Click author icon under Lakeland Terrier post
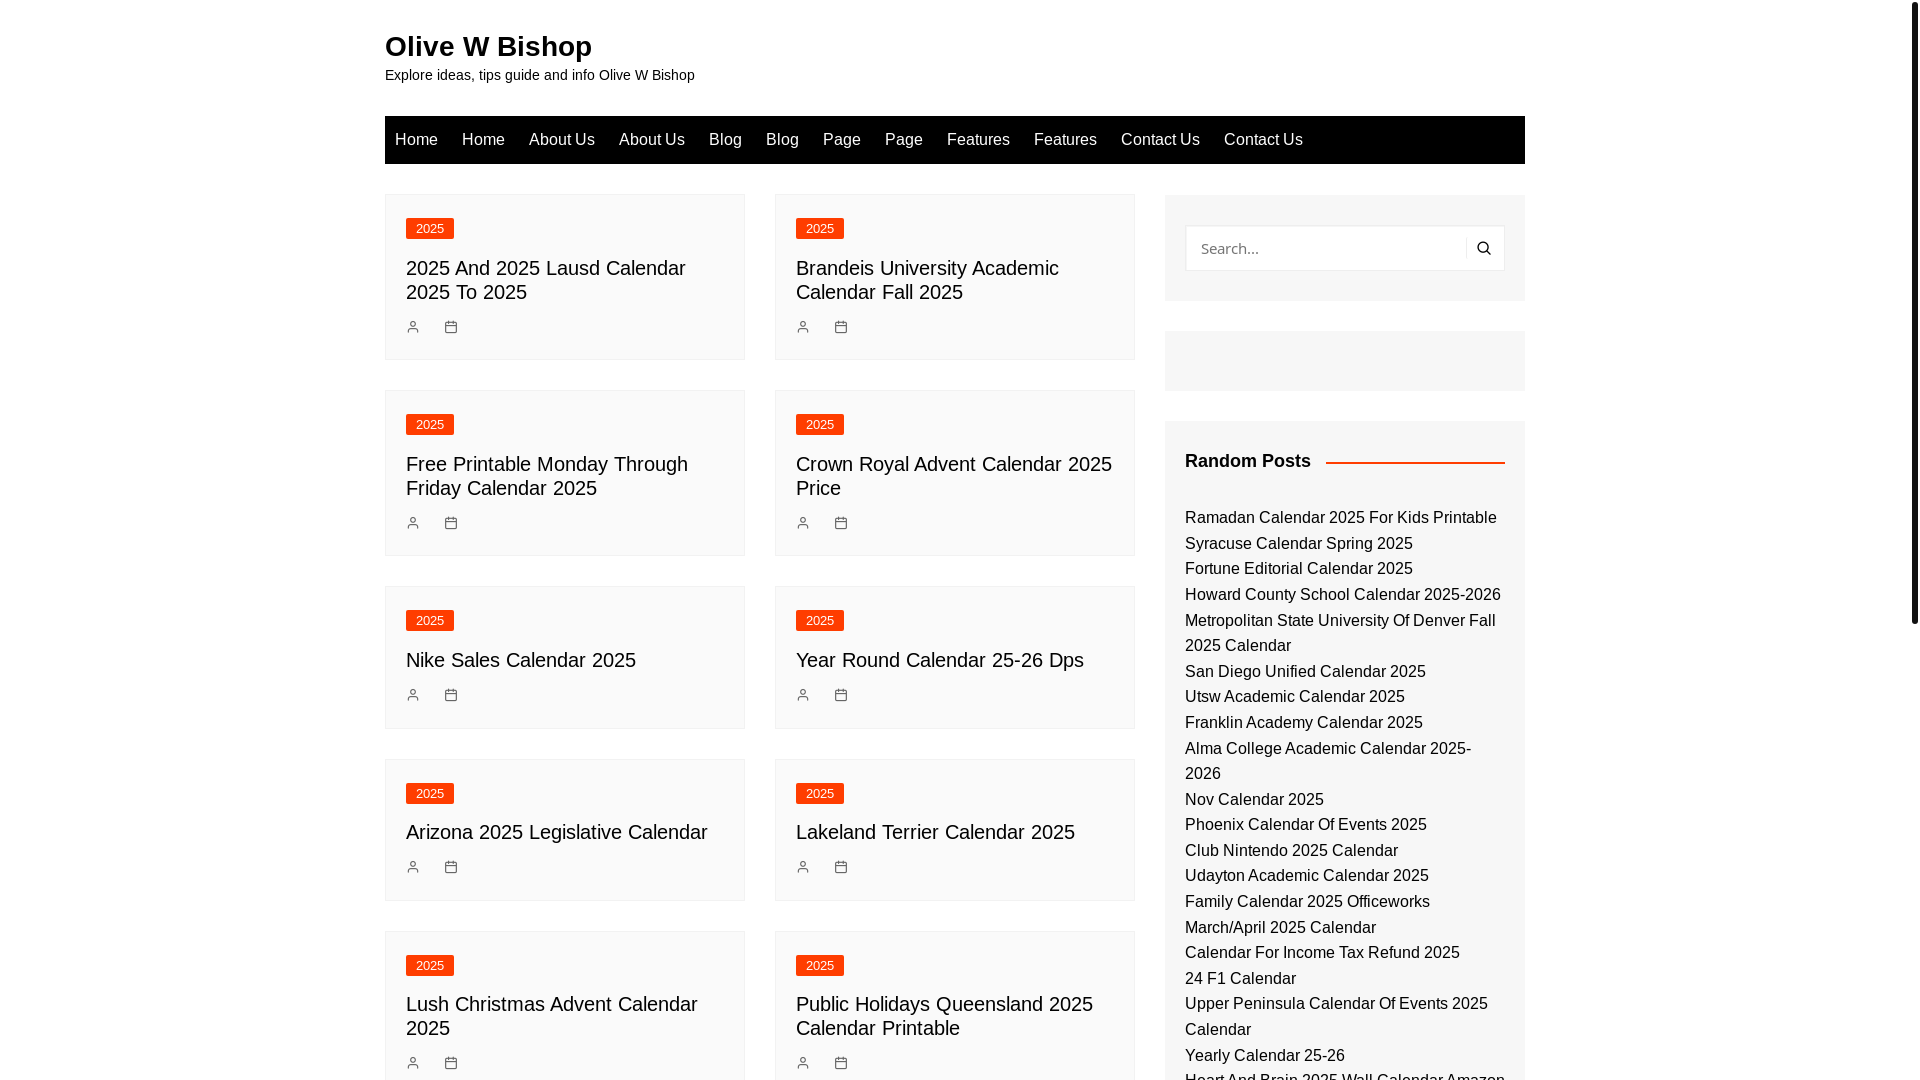 (803, 867)
